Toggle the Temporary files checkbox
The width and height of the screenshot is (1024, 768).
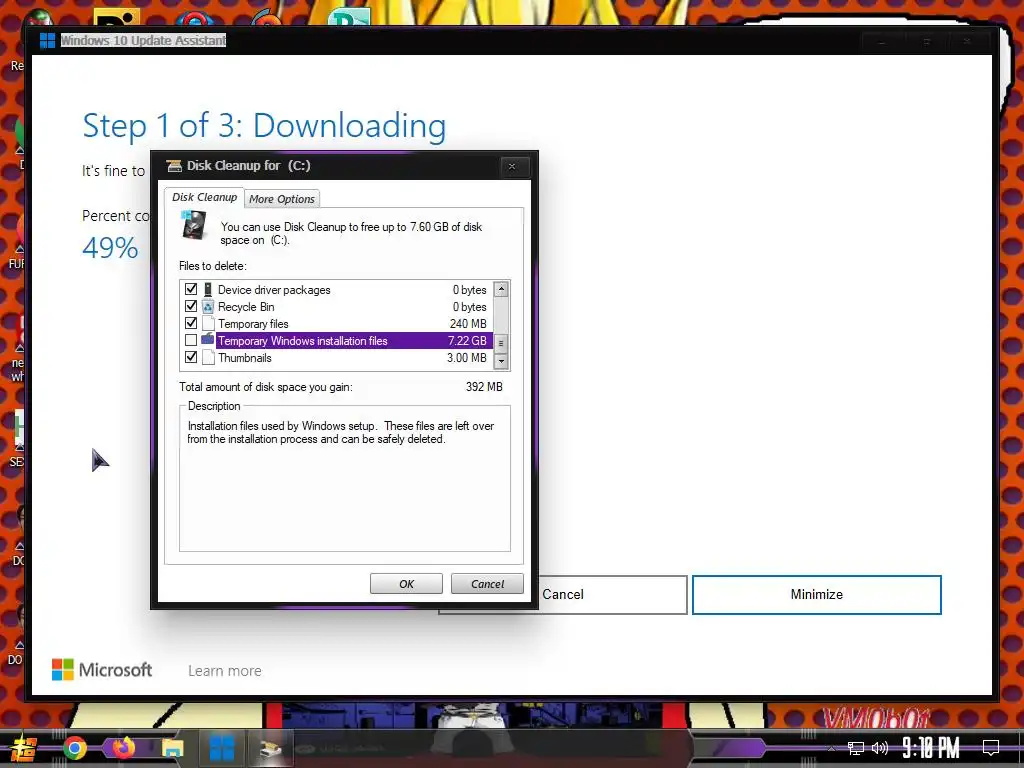191,323
